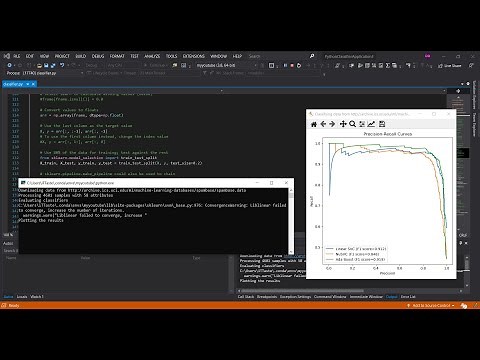Viewport: 480px width, 360px height.
Task: Open the EXTENSIONS menu
Action: click(x=193, y=56)
